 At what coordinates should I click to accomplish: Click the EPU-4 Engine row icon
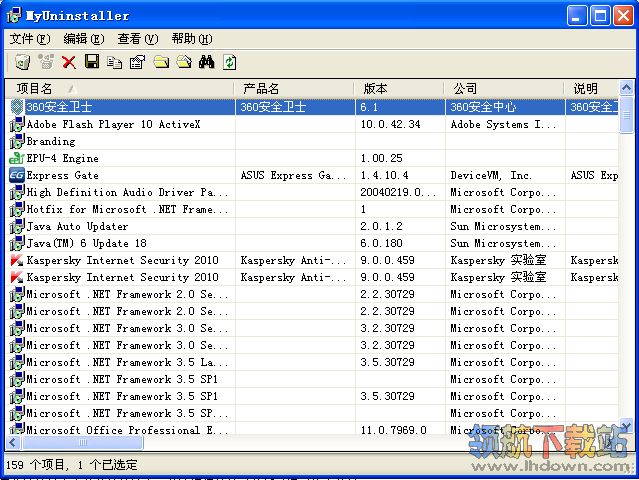click(x=16, y=158)
